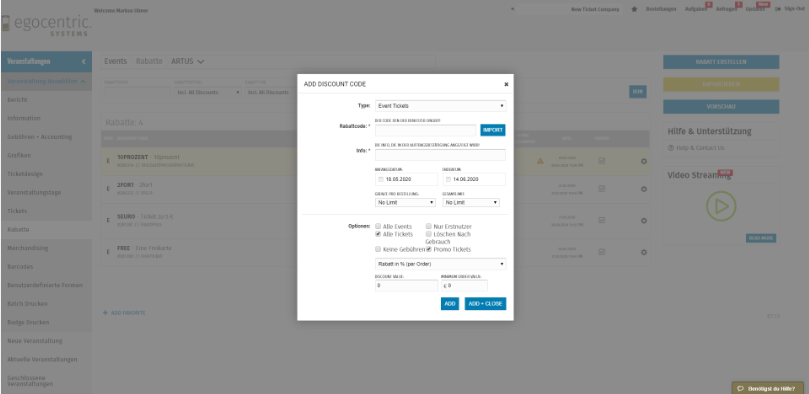Toggle status checkbox of 10PROZENT row
Screen dimensions: 809x394
[x=602, y=161]
